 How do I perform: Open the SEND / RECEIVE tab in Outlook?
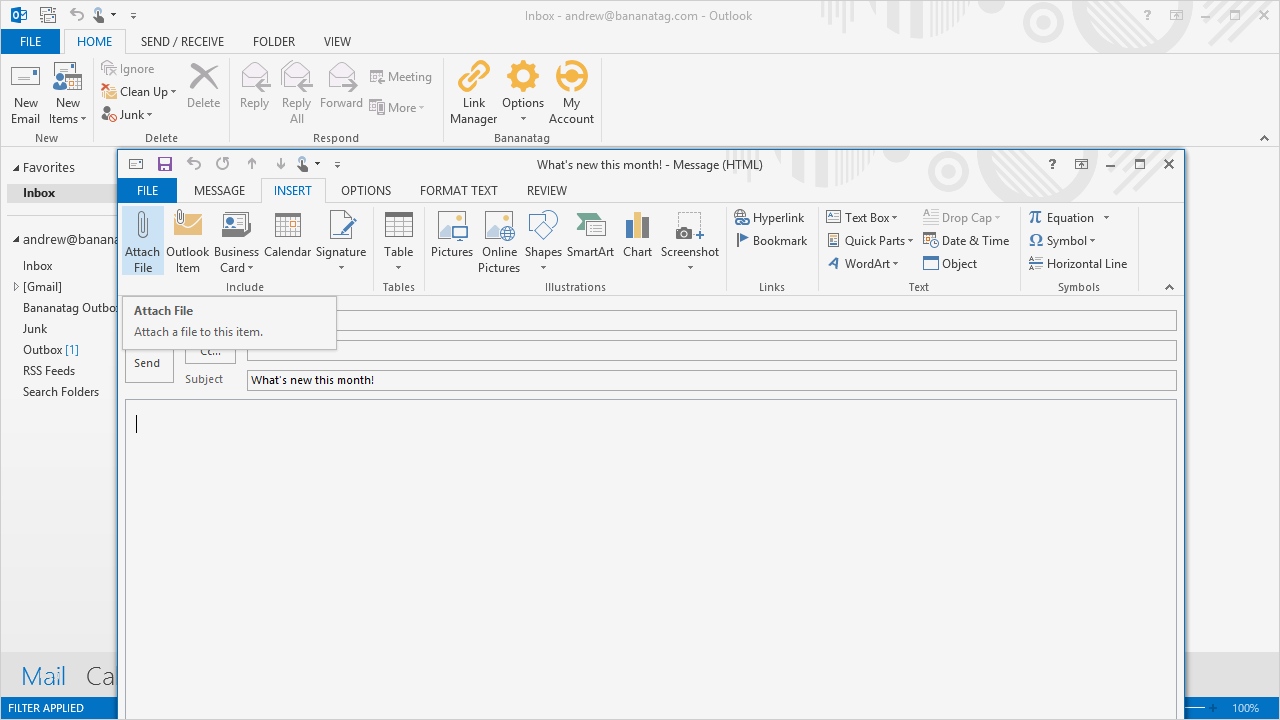point(182,42)
